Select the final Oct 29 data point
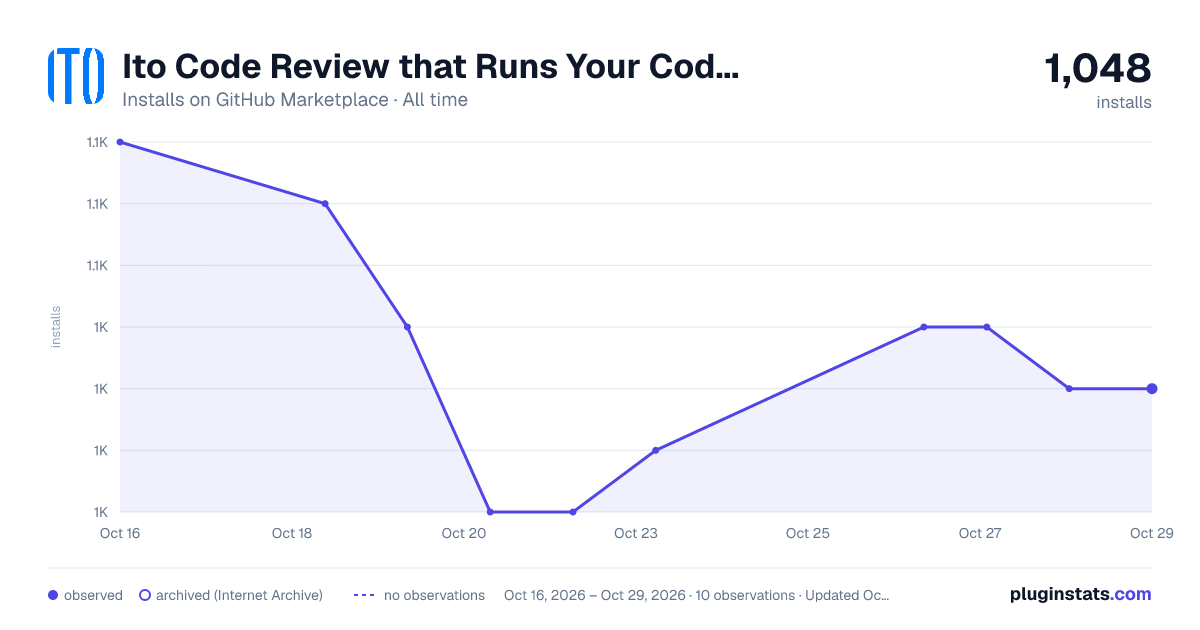Image resolution: width=1200 pixels, height=630 pixels. tap(1152, 389)
